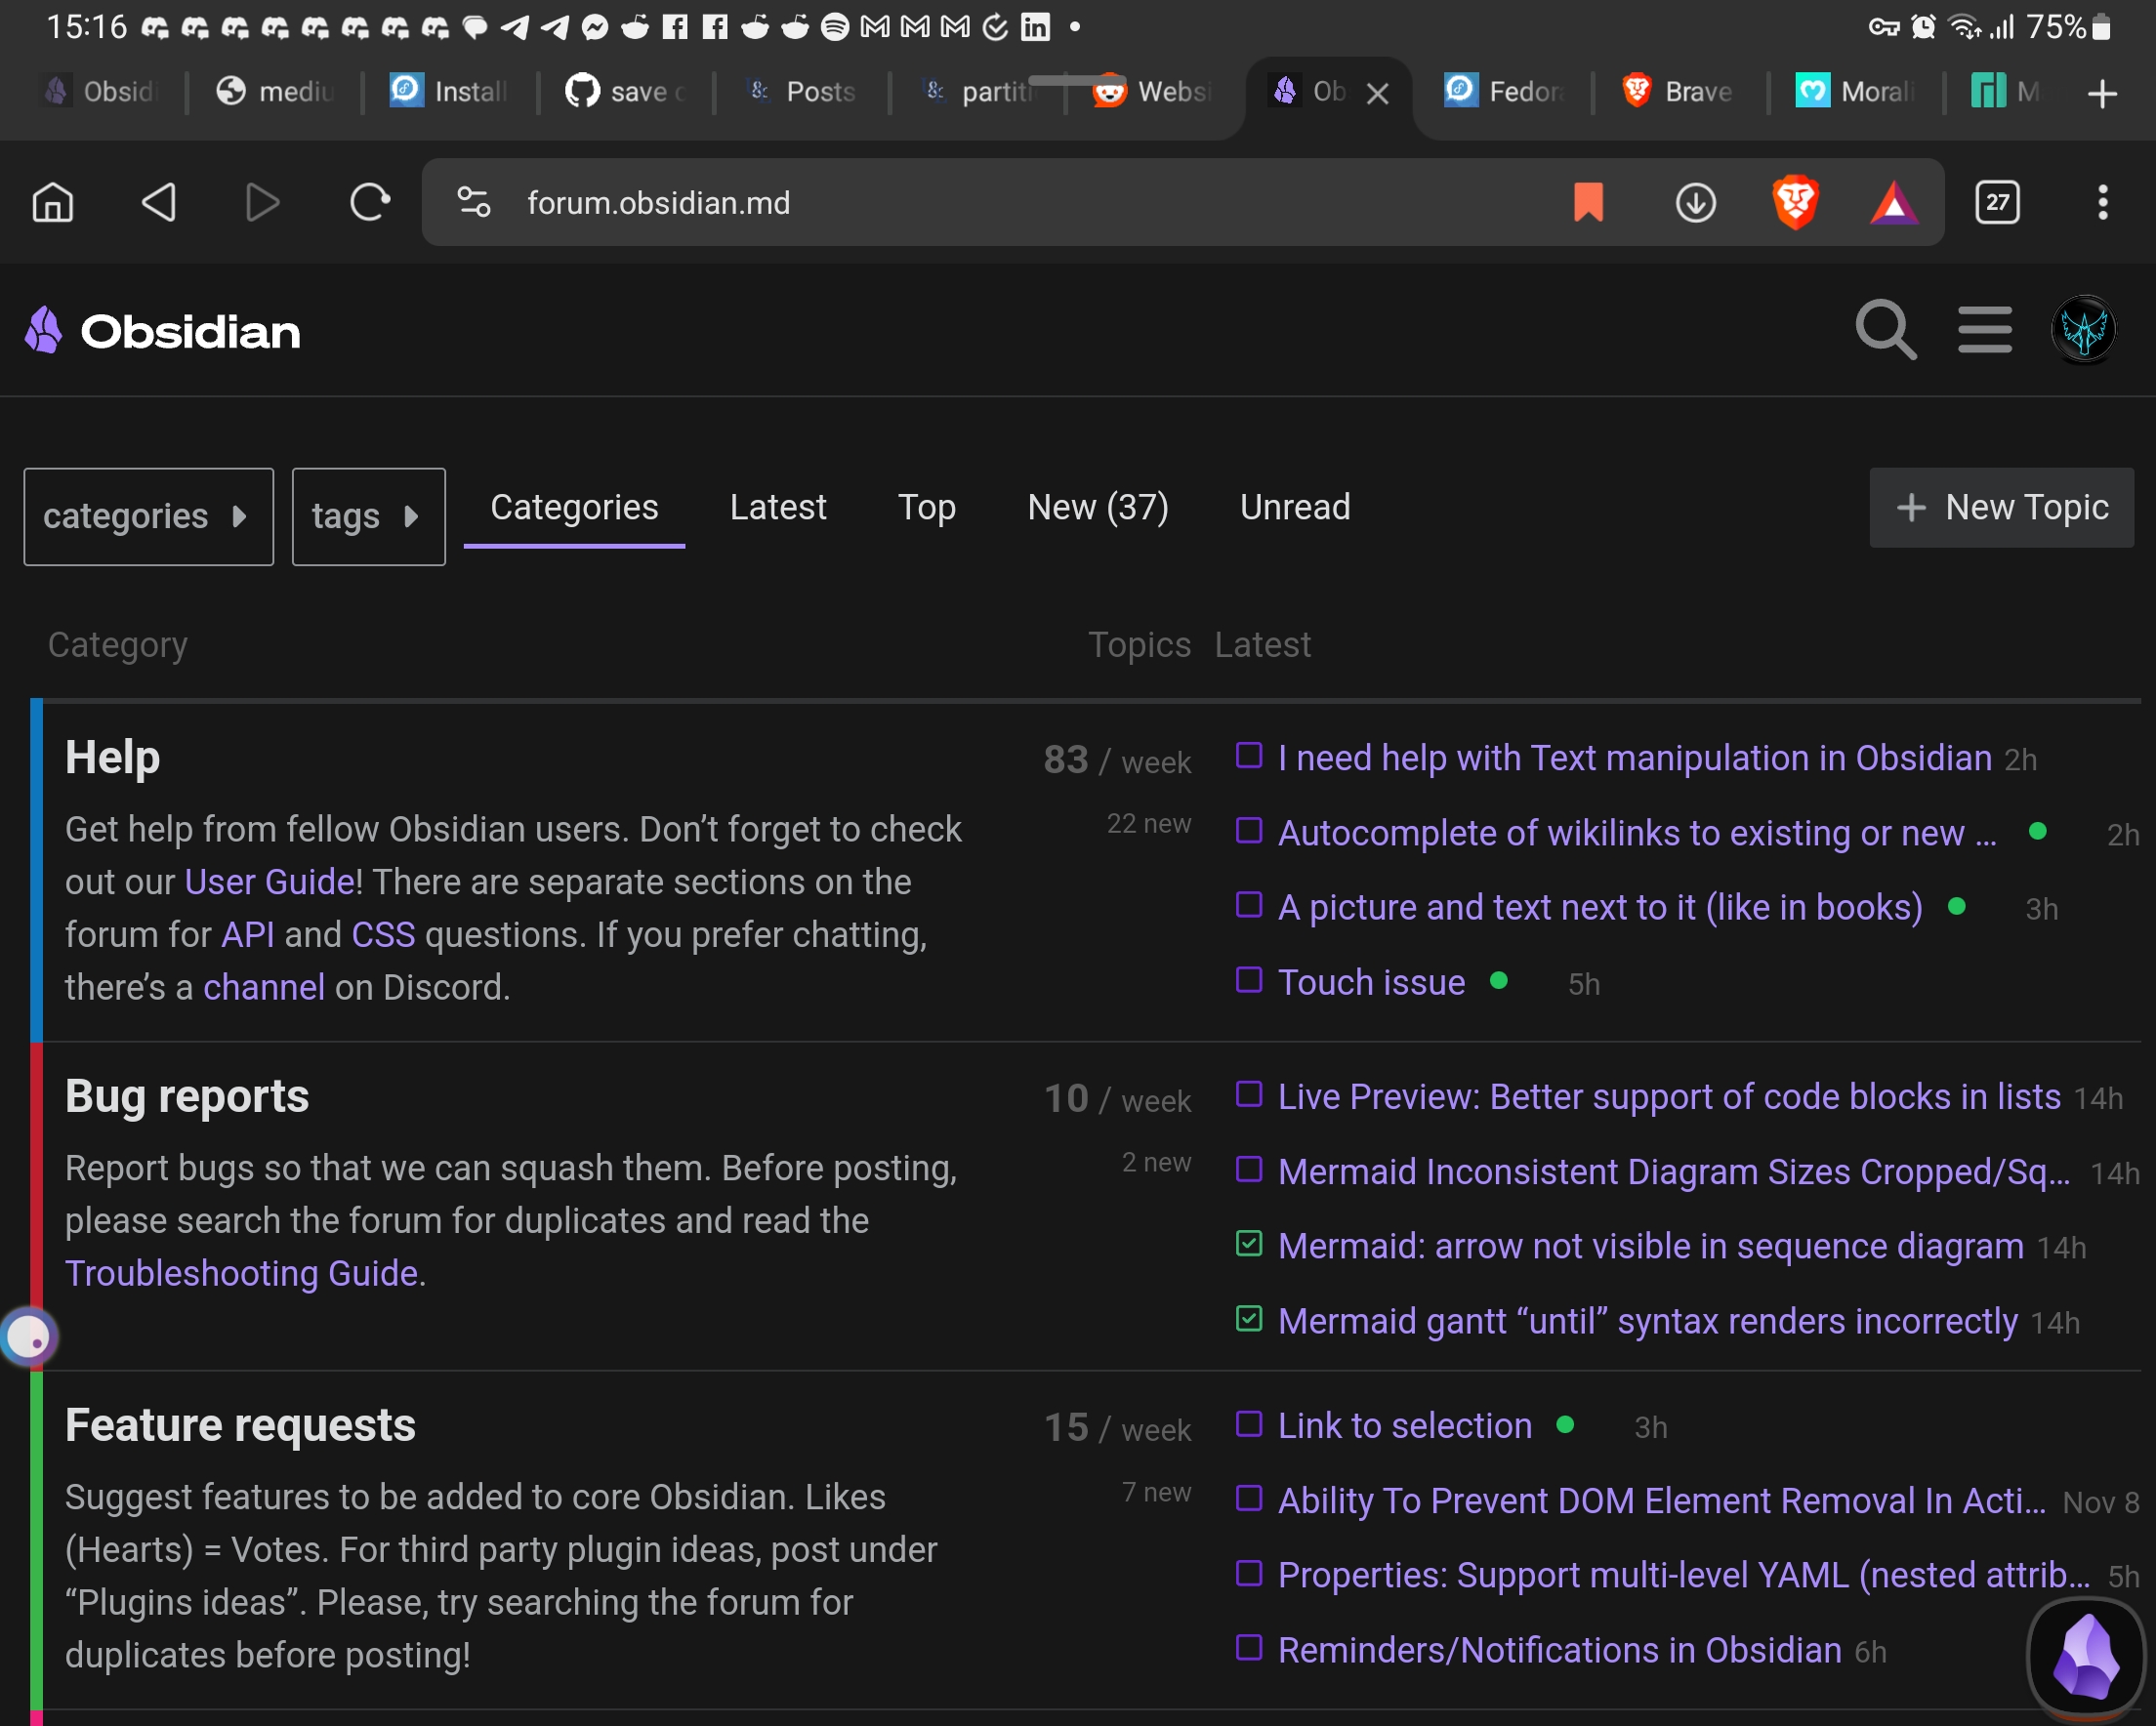Screen dimensions: 2156x1726
Task: Open 'Mermaid gantt until syntax' topic
Action: pyautogui.click(x=1648, y=1321)
